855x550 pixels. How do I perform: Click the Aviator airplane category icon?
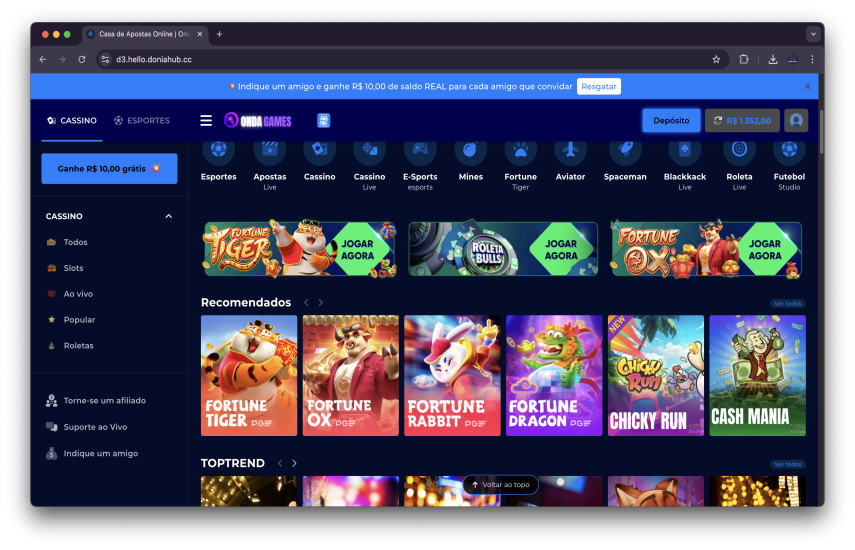coord(570,151)
